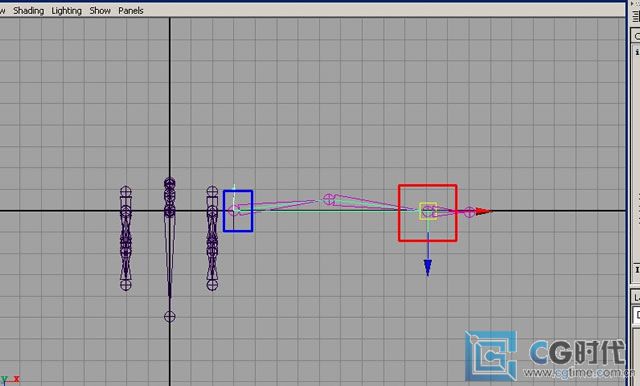Open the Shading menu
The height and width of the screenshot is (386, 640).
[28, 11]
